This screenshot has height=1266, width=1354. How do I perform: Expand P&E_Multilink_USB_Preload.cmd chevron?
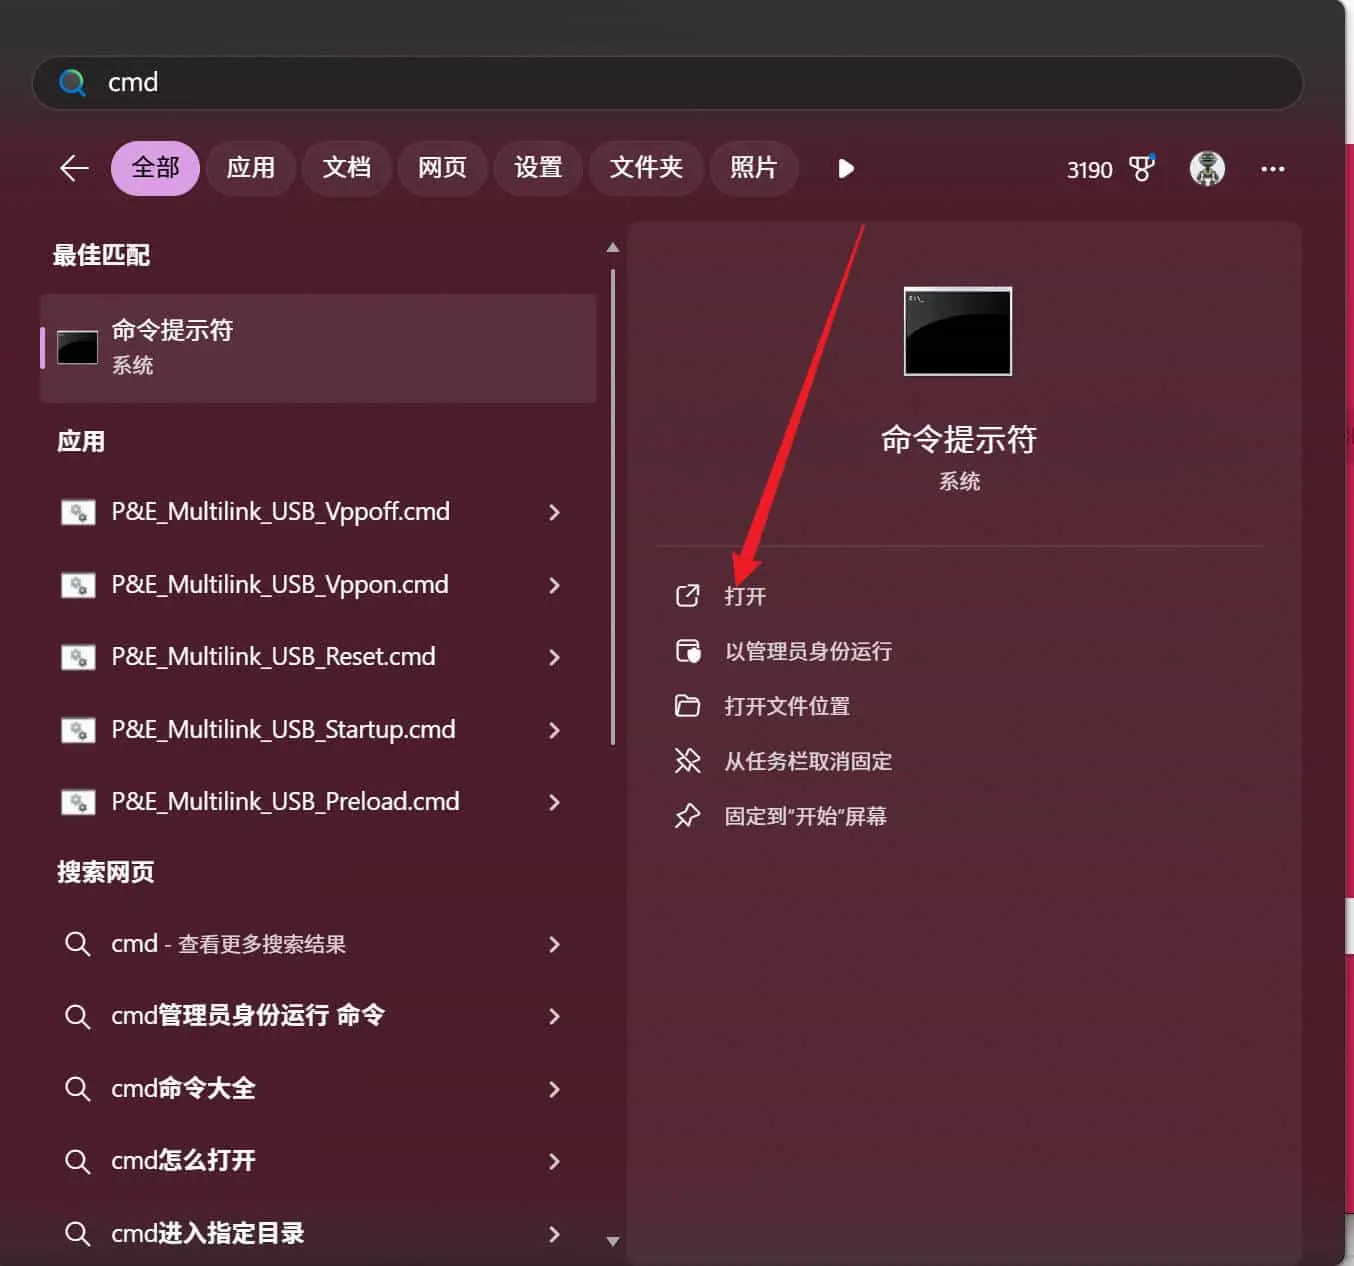click(554, 802)
